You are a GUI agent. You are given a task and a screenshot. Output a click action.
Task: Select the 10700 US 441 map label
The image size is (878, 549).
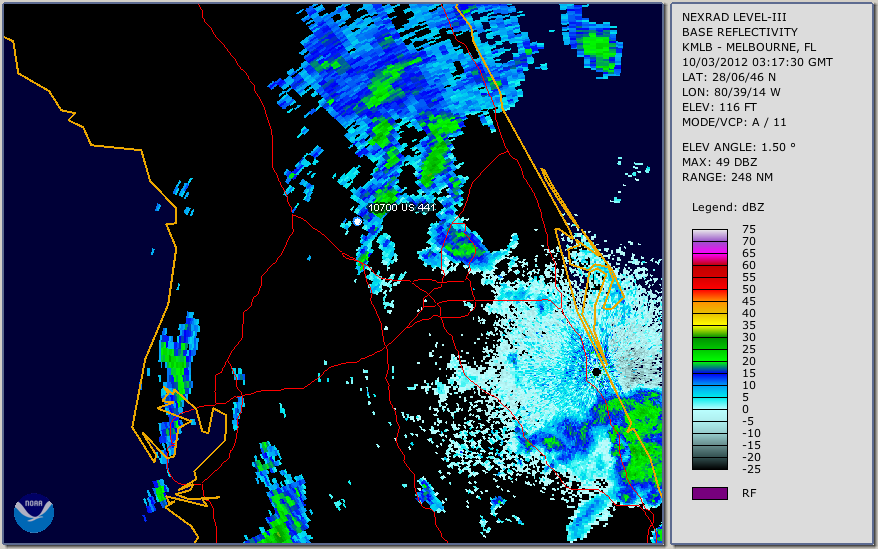click(401, 208)
